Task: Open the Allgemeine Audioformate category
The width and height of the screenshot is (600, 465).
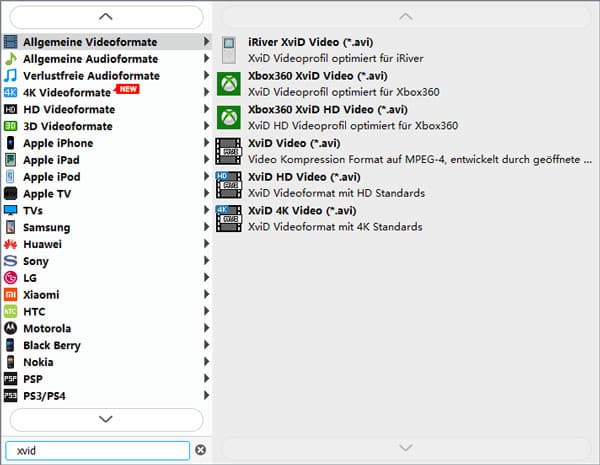Action: pyautogui.click(x=107, y=59)
